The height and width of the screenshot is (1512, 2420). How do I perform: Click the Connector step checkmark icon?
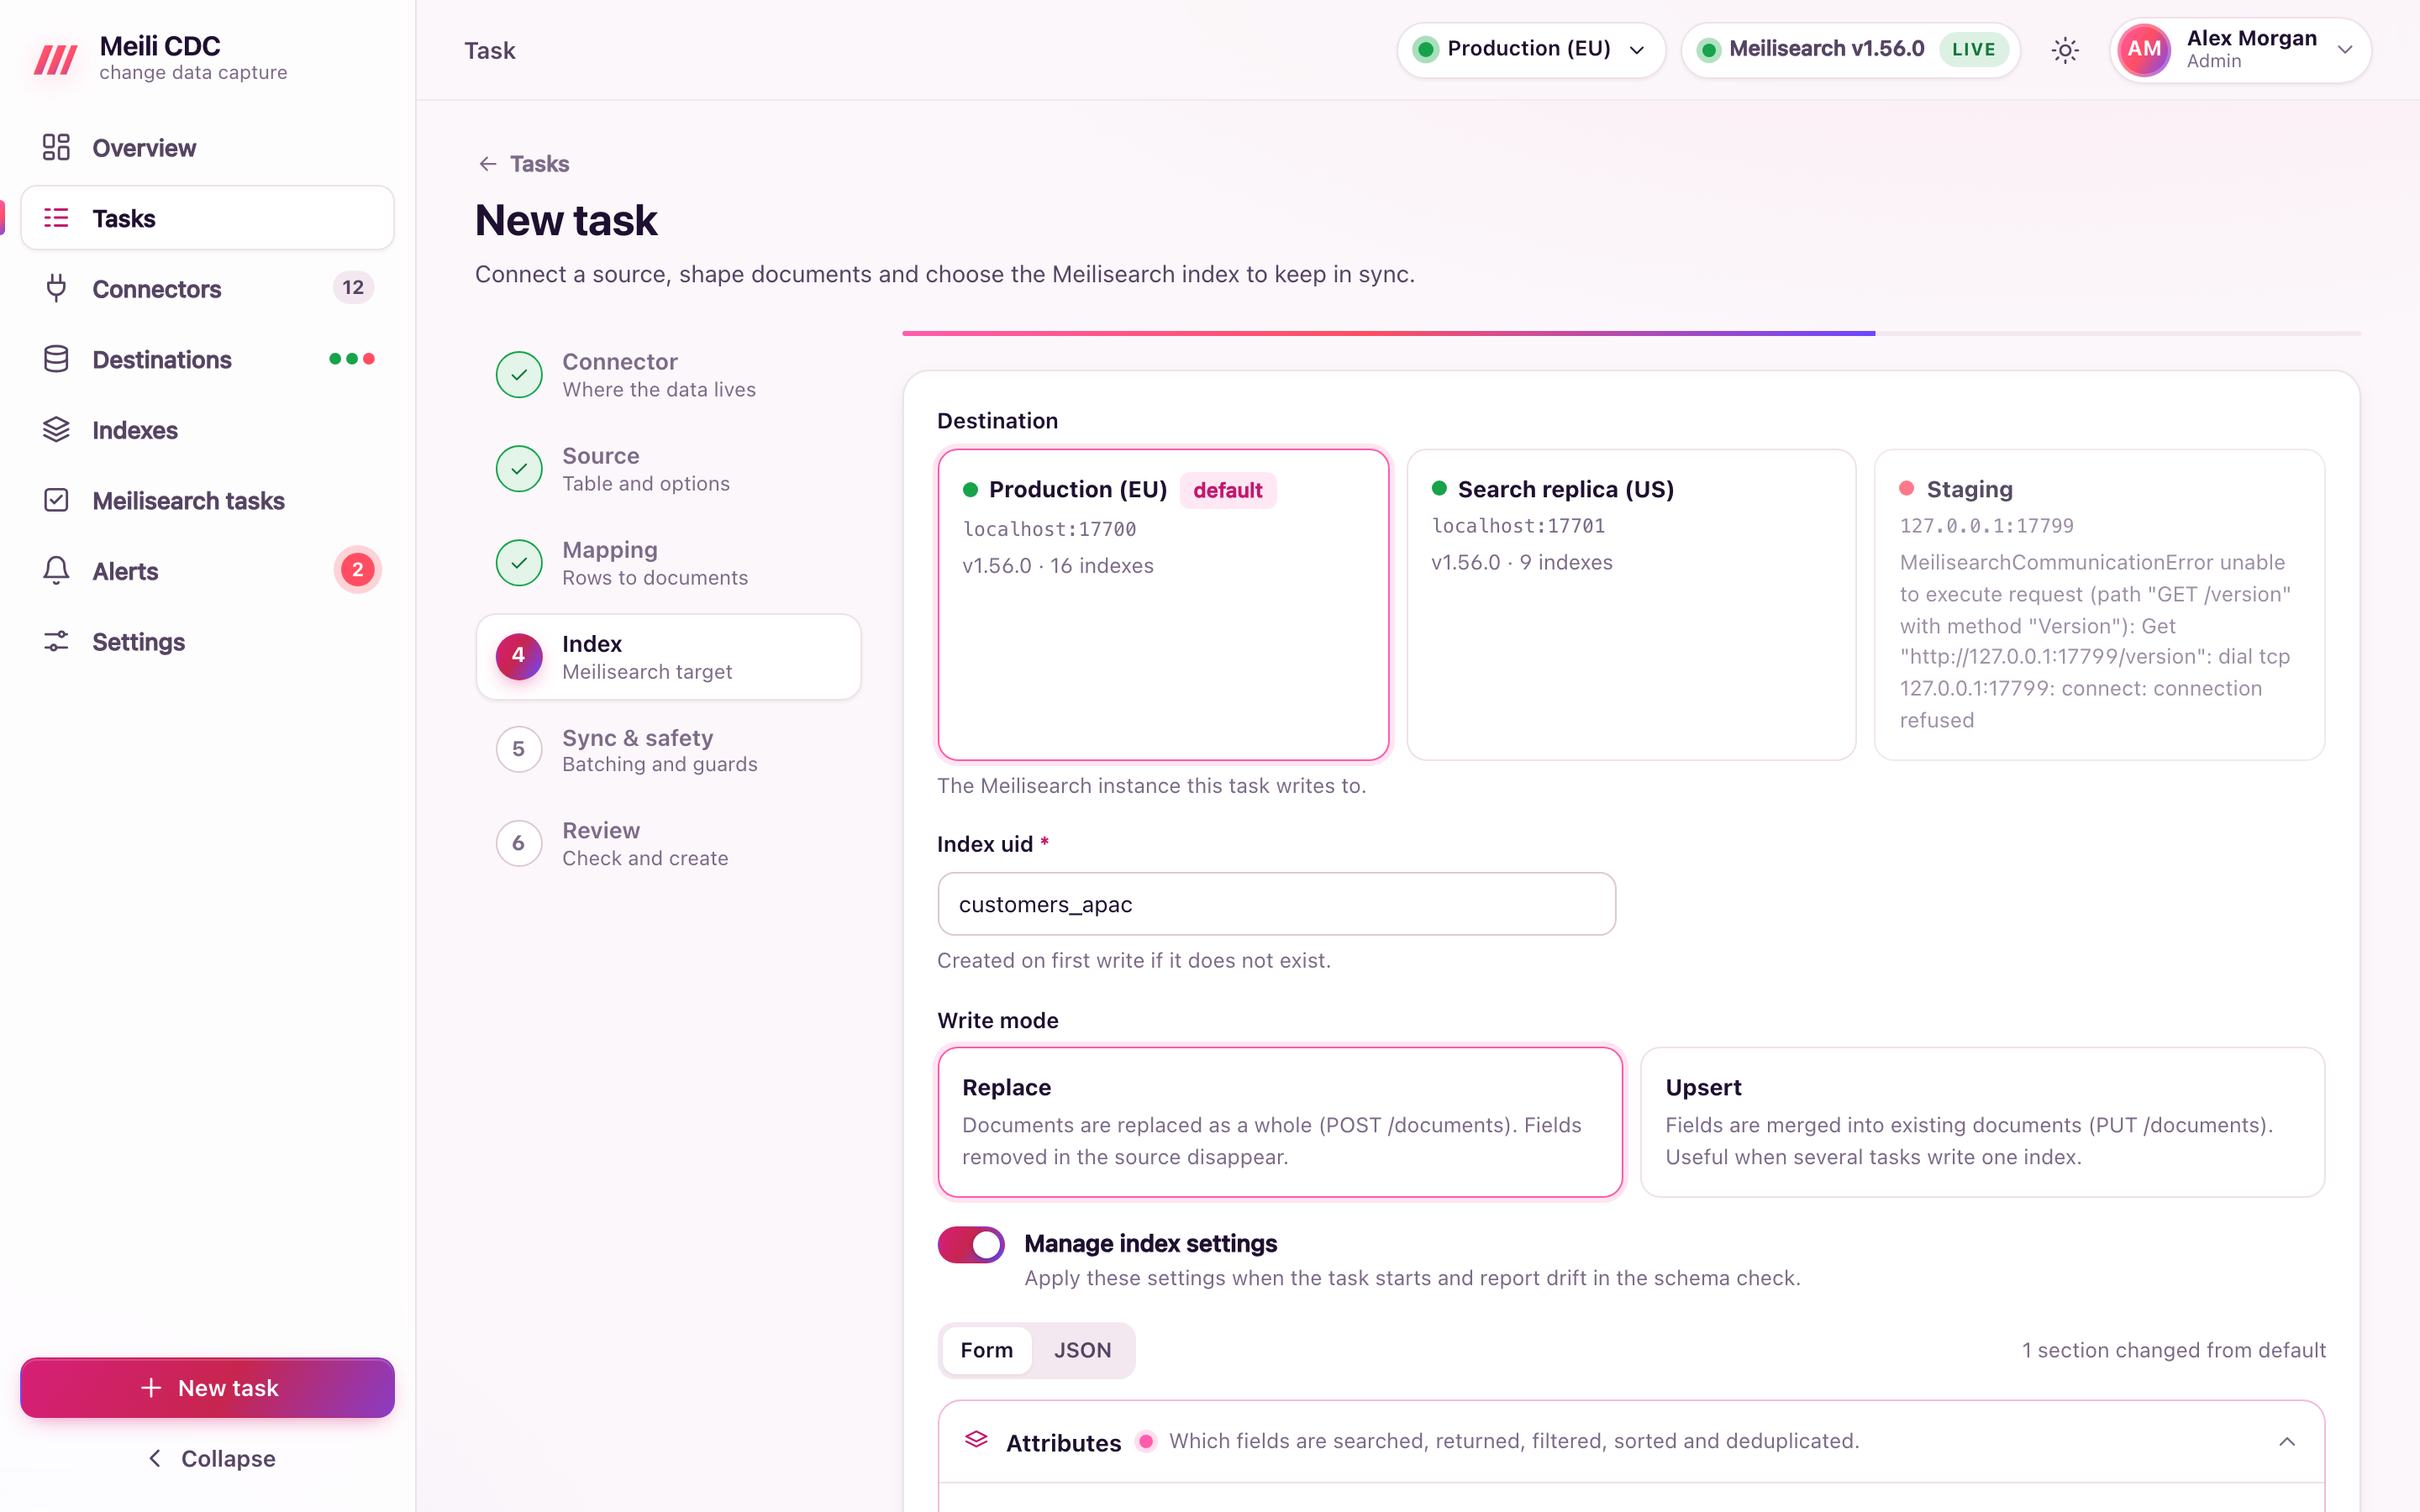[x=519, y=375]
